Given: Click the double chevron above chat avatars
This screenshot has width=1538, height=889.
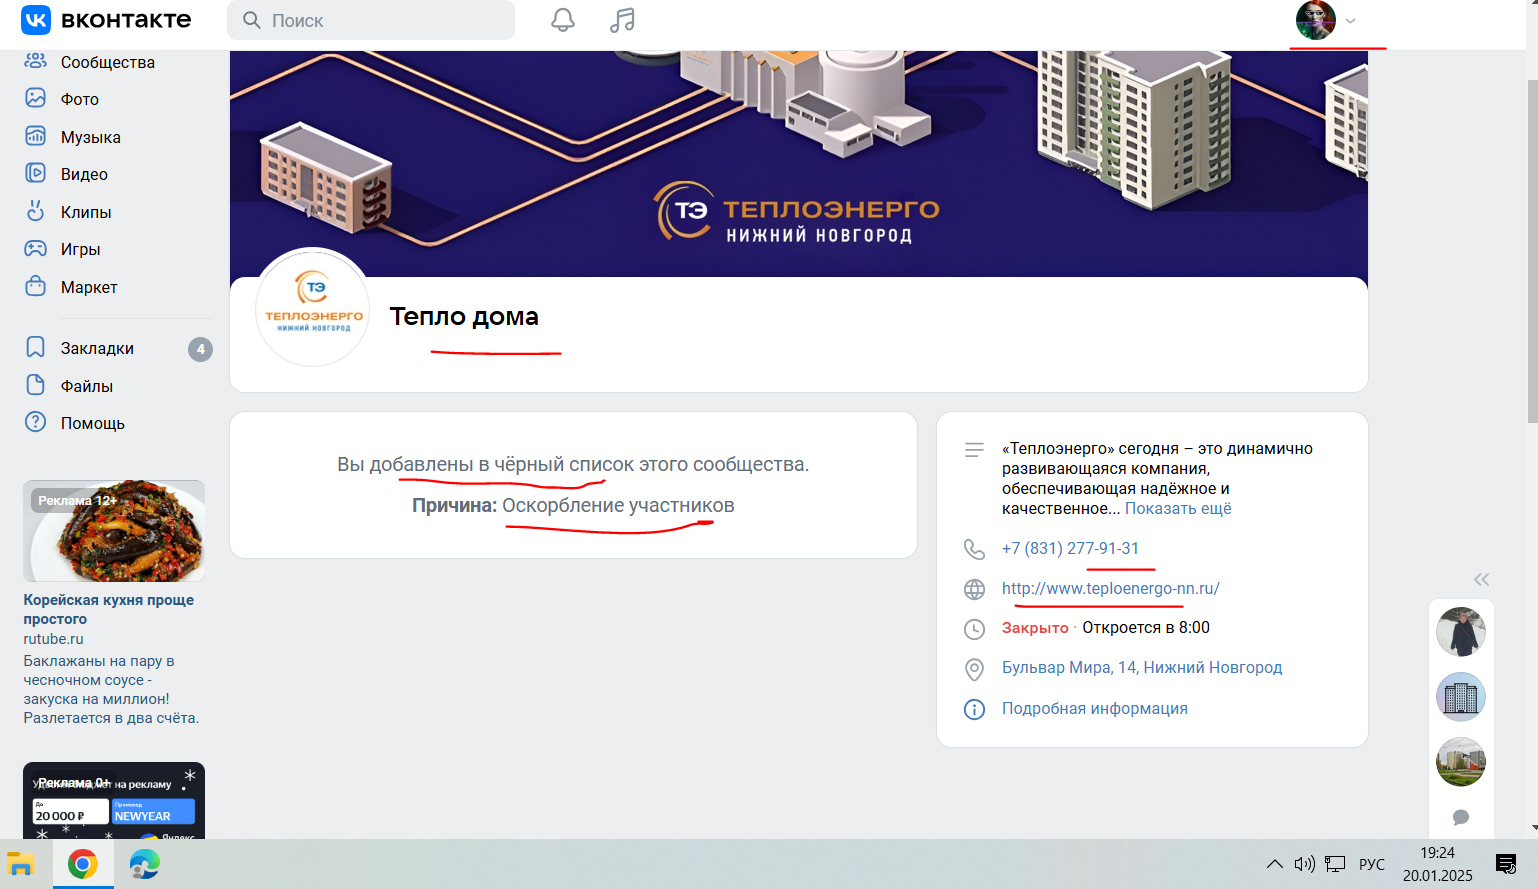Looking at the screenshot, I should [1481, 579].
